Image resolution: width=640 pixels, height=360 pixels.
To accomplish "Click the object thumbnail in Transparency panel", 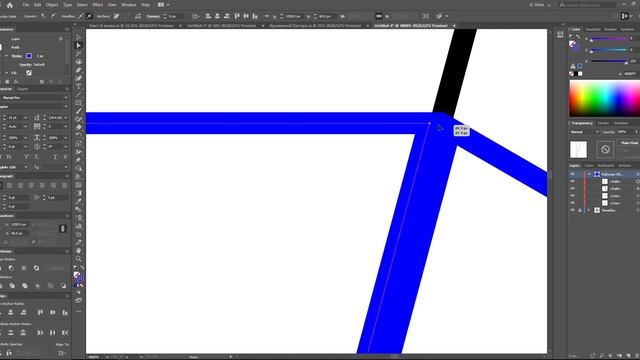I will [578, 149].
